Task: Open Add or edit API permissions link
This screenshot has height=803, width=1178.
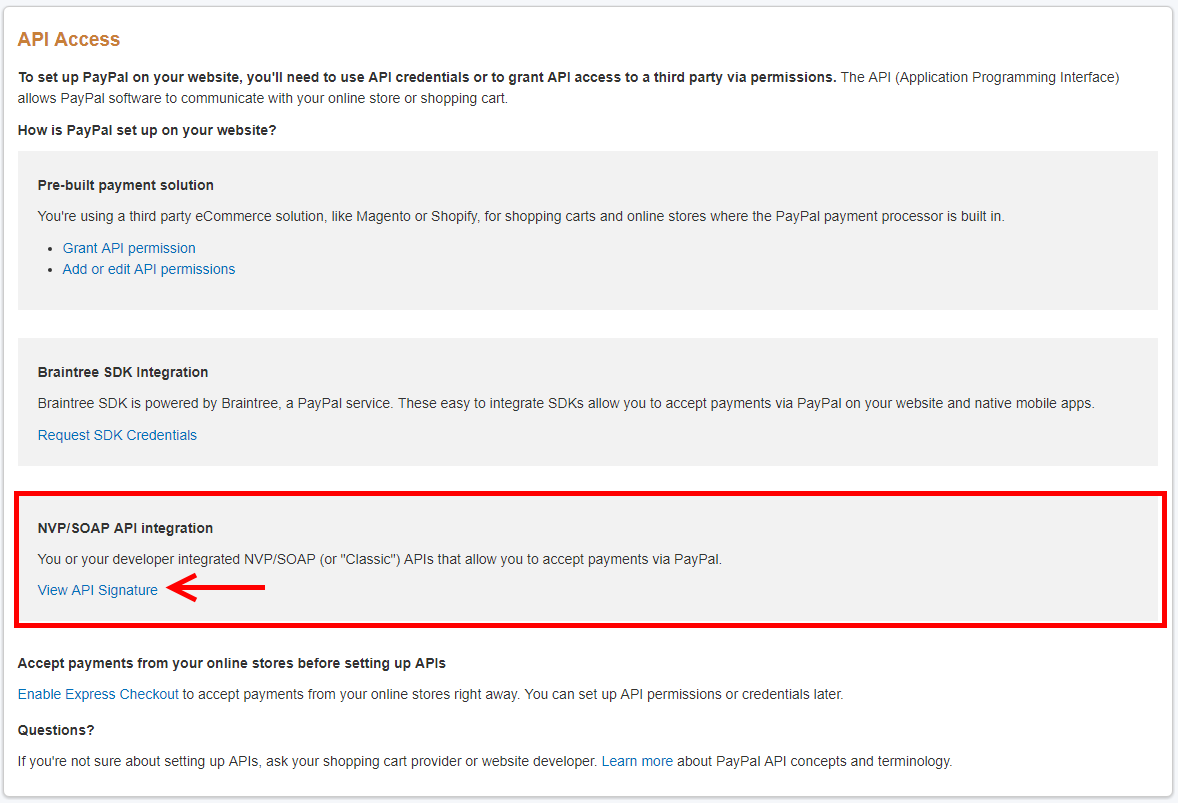Action: (x=149, y=269)
